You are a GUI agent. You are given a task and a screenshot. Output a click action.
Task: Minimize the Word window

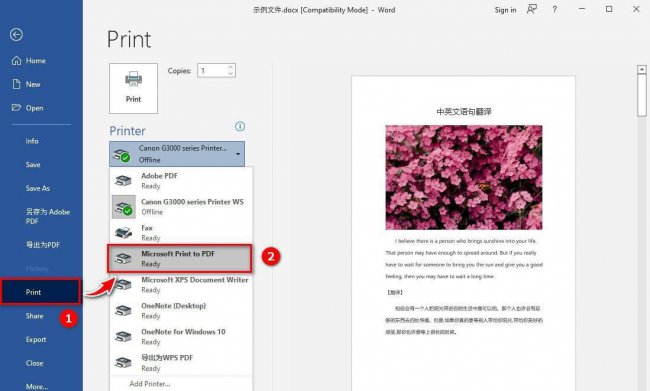tap(582, 9)
